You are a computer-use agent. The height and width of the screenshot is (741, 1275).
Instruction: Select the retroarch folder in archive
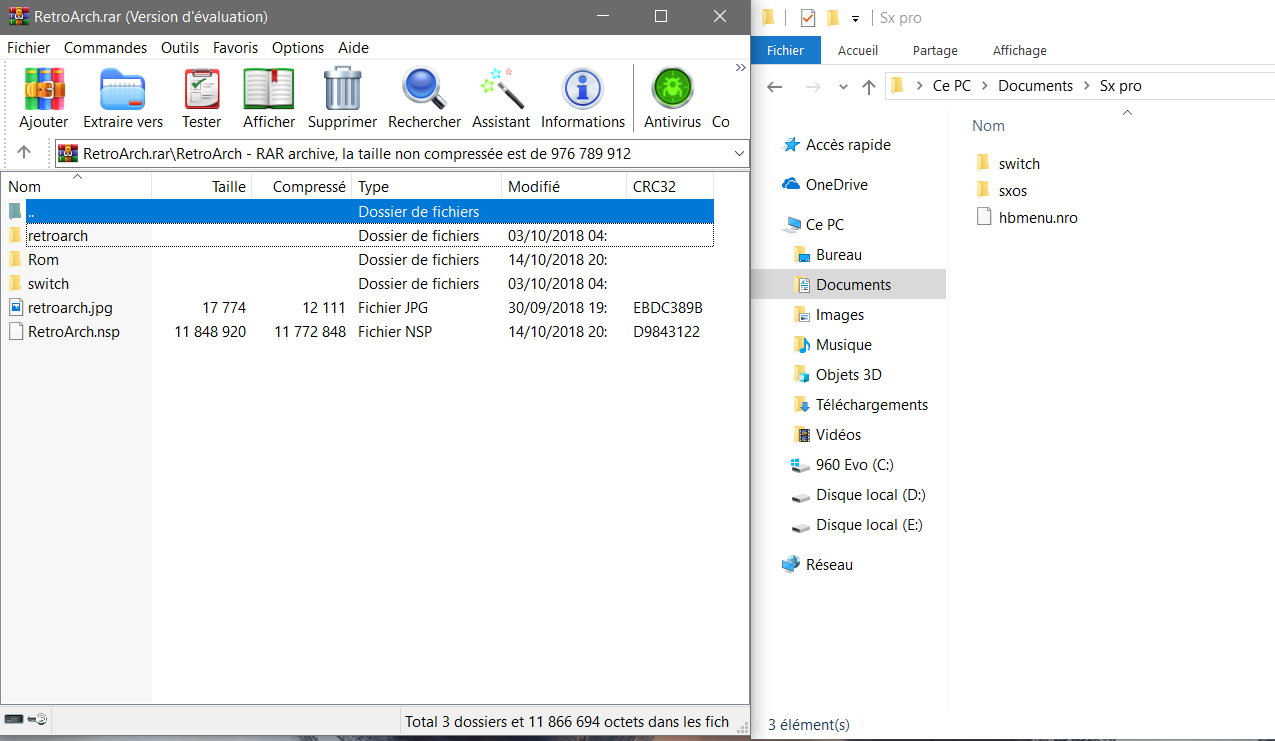358,236
